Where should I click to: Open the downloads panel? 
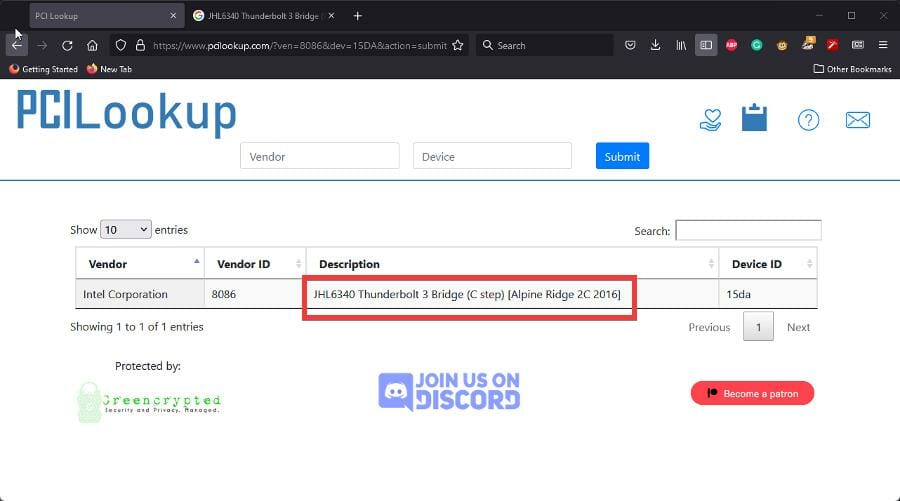click(655, 45)
